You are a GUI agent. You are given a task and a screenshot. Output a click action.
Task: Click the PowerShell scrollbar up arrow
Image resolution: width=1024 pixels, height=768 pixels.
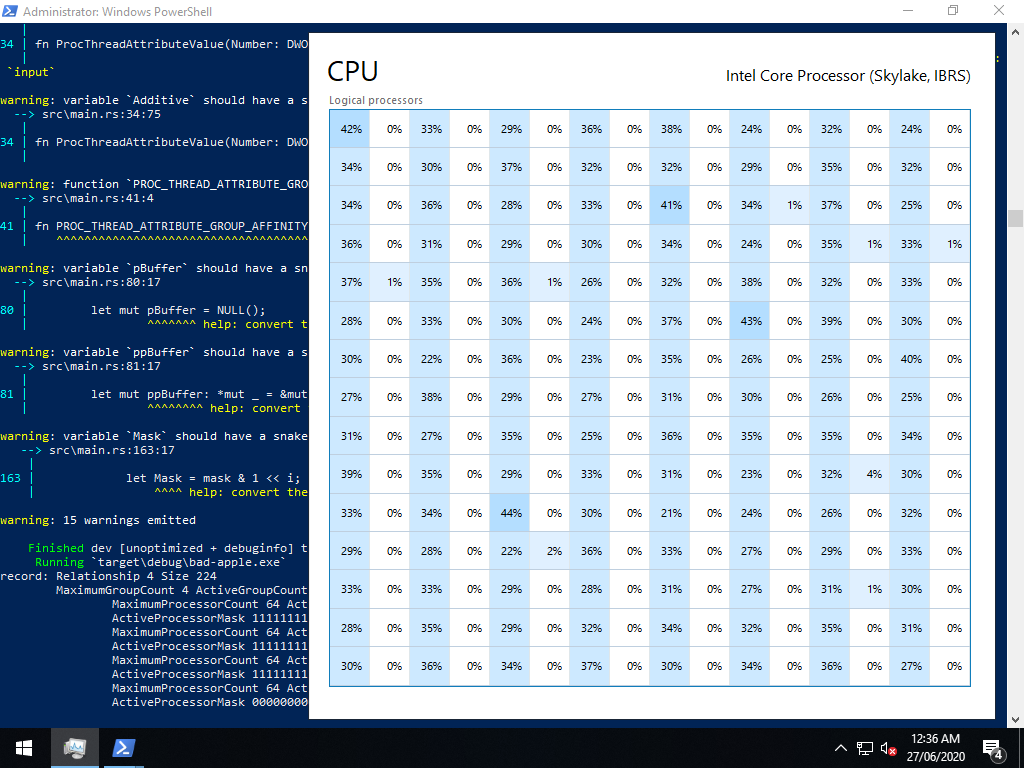pos(1015,31)
